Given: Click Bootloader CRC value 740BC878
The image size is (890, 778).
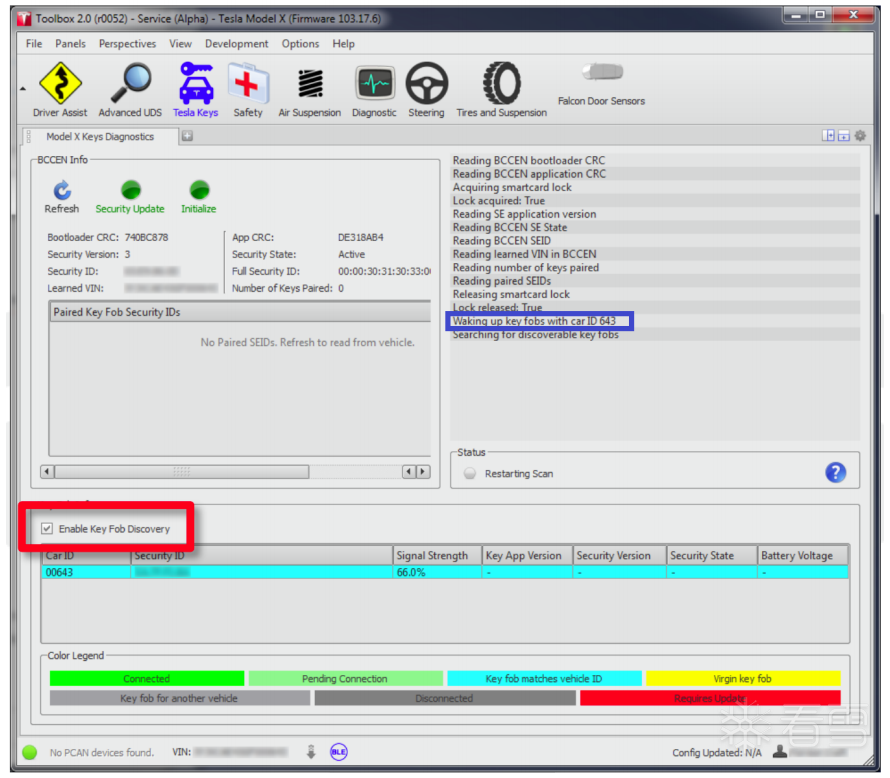Looking at the screenshot, I should [x=146, y=237].
